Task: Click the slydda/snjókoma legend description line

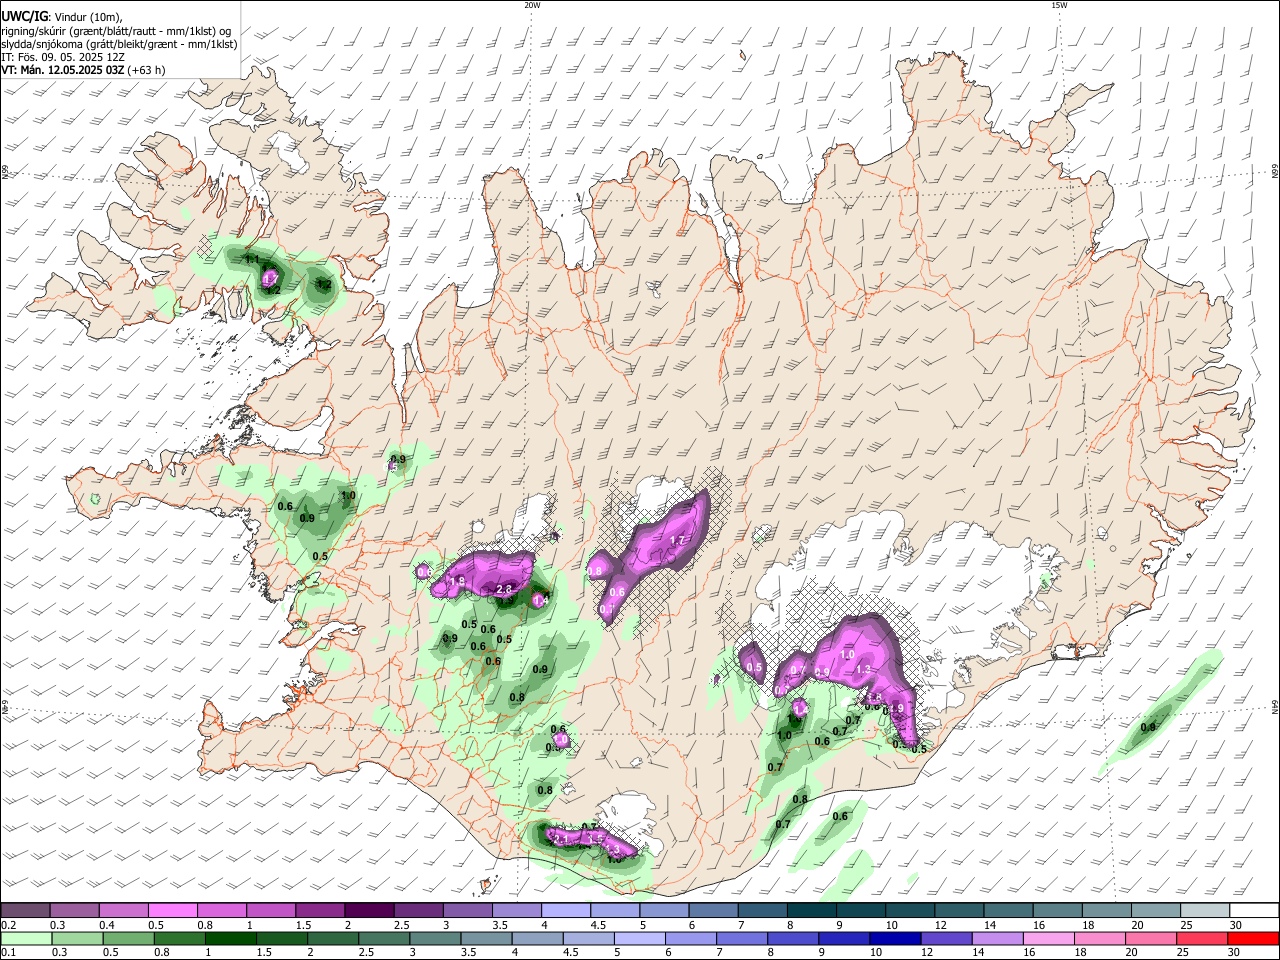Action: [x=119, y=44]
